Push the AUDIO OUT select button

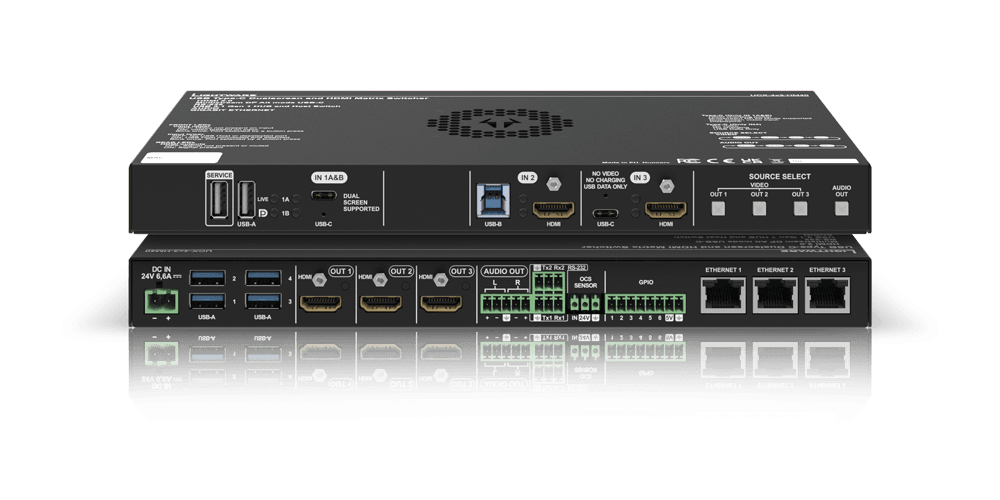click(x=842, y=209)
